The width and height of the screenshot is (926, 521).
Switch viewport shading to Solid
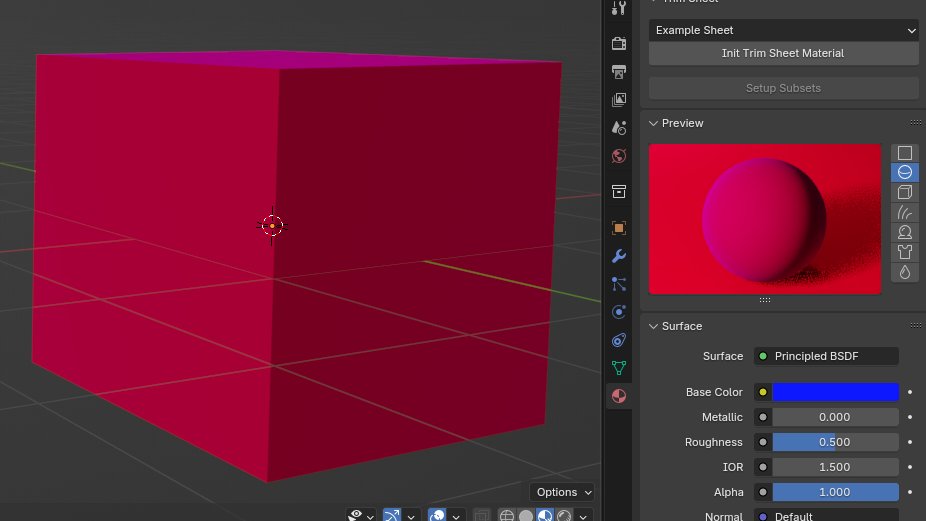pos(526,516)
